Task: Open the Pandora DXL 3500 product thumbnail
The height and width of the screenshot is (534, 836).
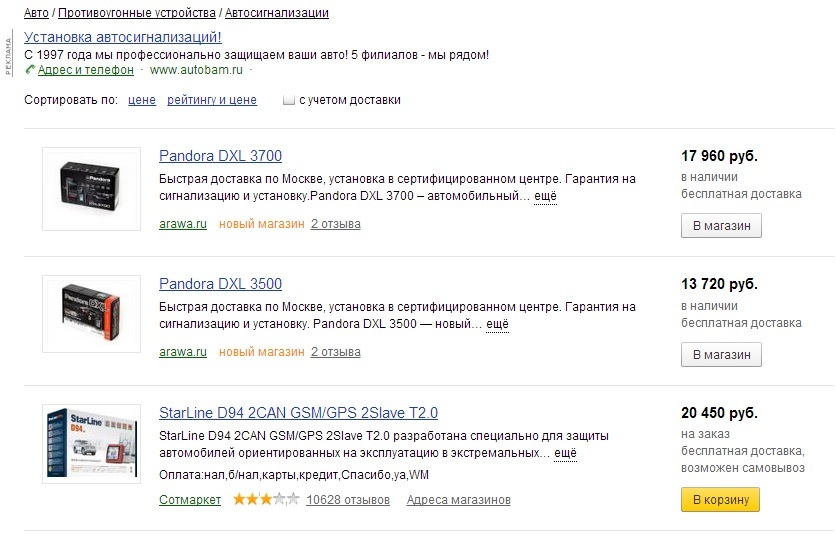Action: tap(91, 314)
